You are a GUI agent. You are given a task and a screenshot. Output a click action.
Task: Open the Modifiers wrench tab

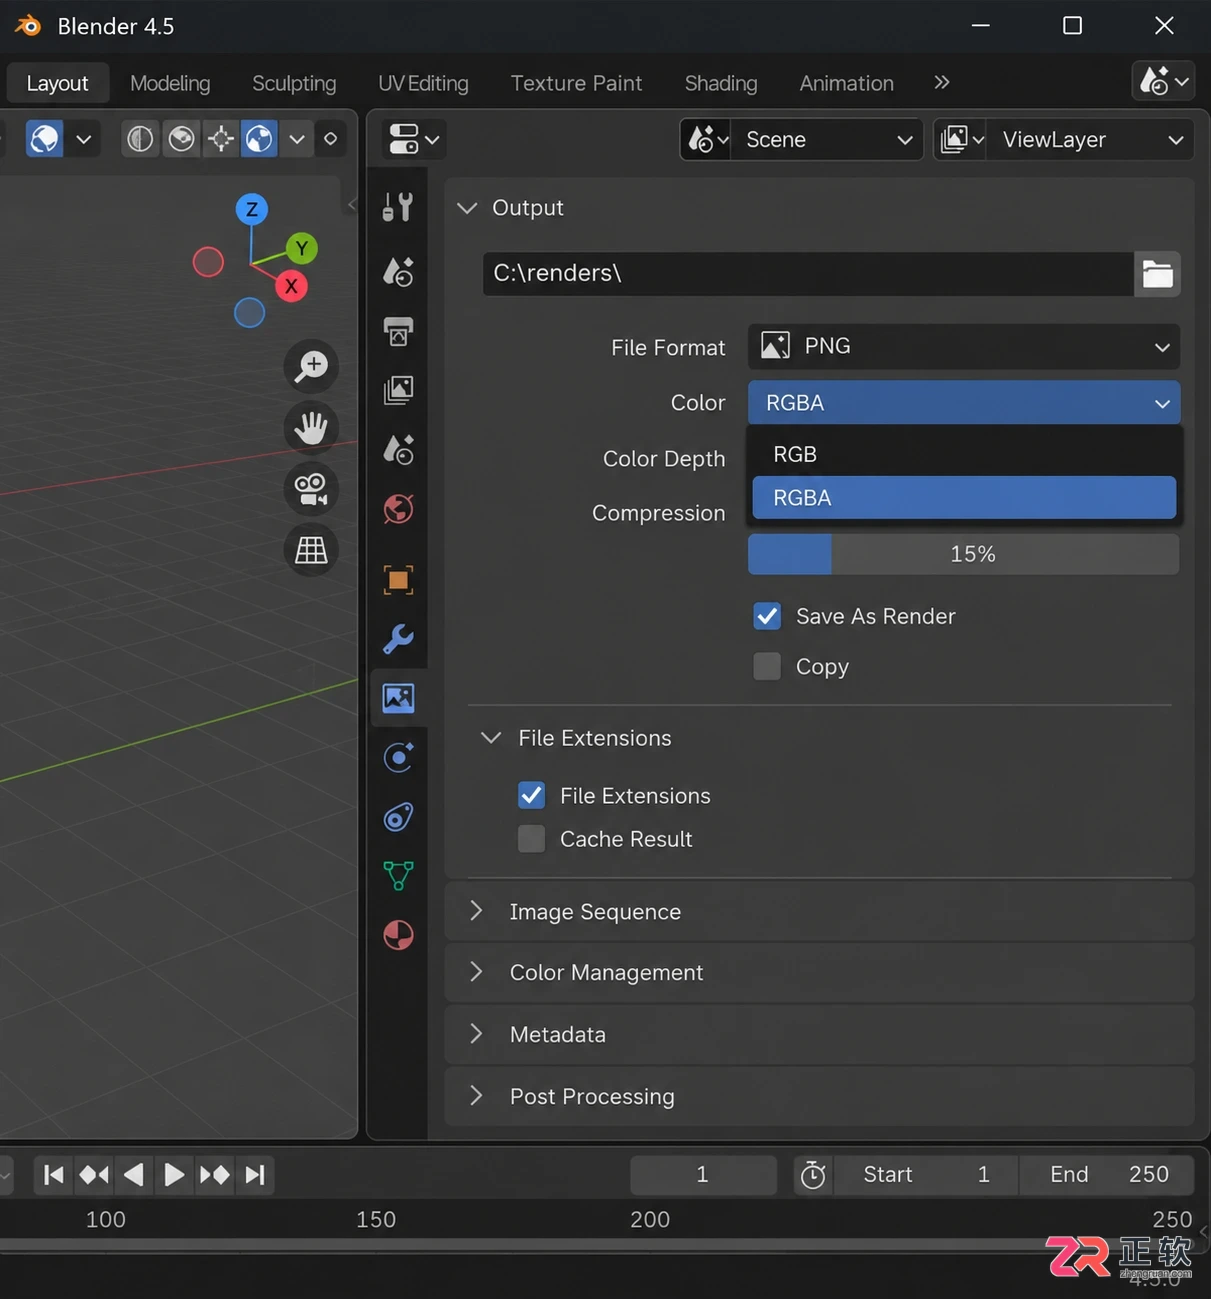pyautogui.click(x=398, y=639)
